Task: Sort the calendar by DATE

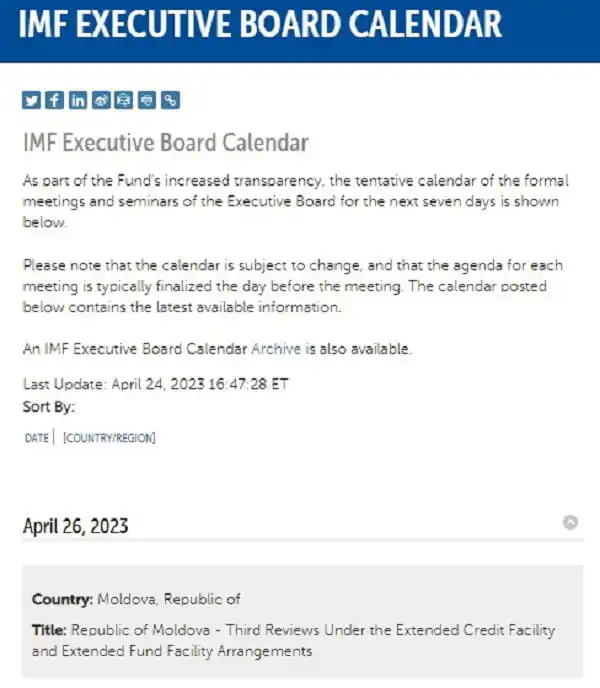Action: [x=36, y=437]
